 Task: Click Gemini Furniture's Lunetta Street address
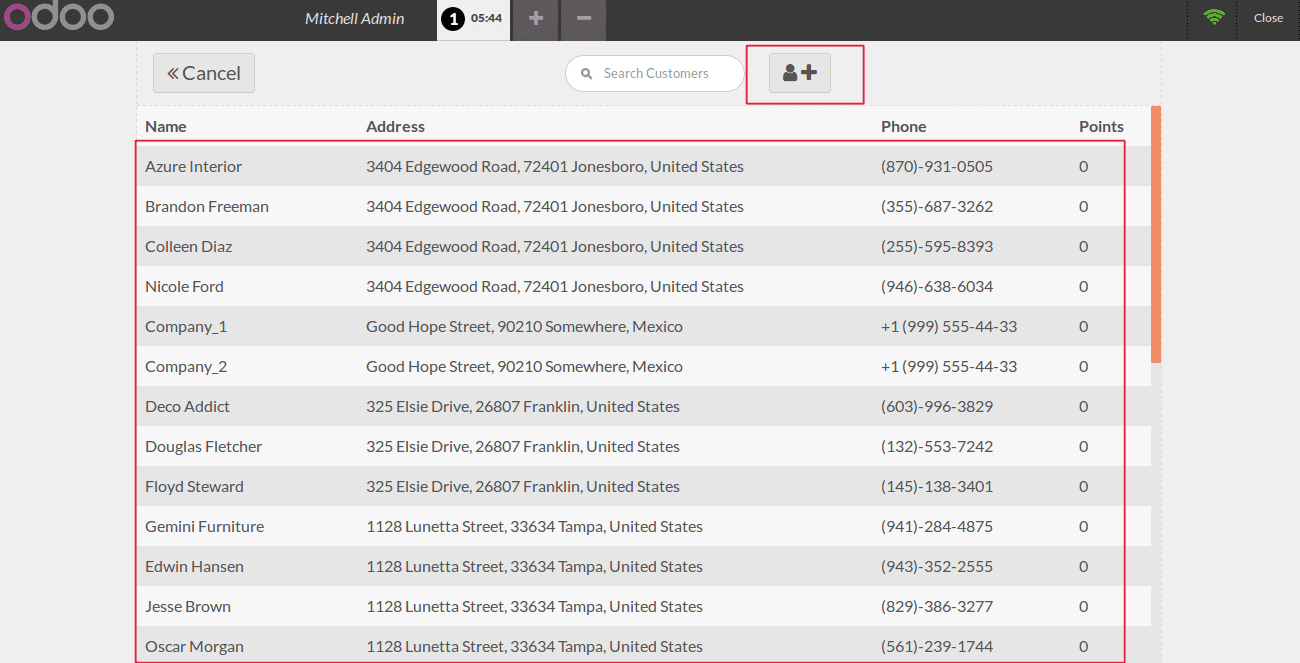[534, 526]
